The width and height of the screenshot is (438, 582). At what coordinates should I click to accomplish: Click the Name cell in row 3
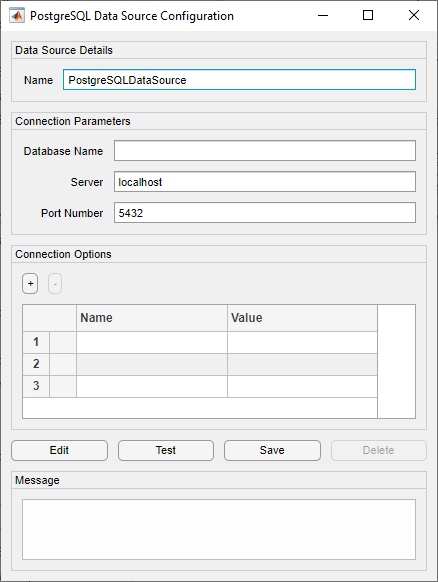tap(152, 386)
